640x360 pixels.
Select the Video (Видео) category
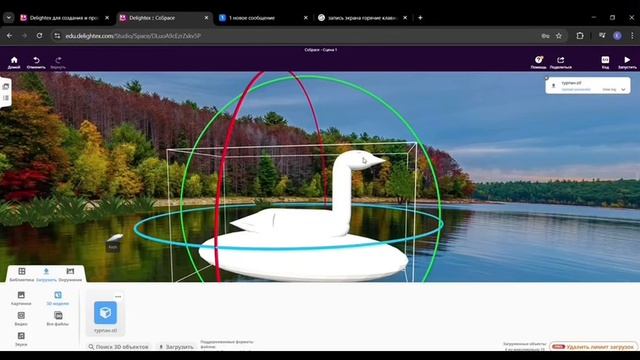point(21,318)
